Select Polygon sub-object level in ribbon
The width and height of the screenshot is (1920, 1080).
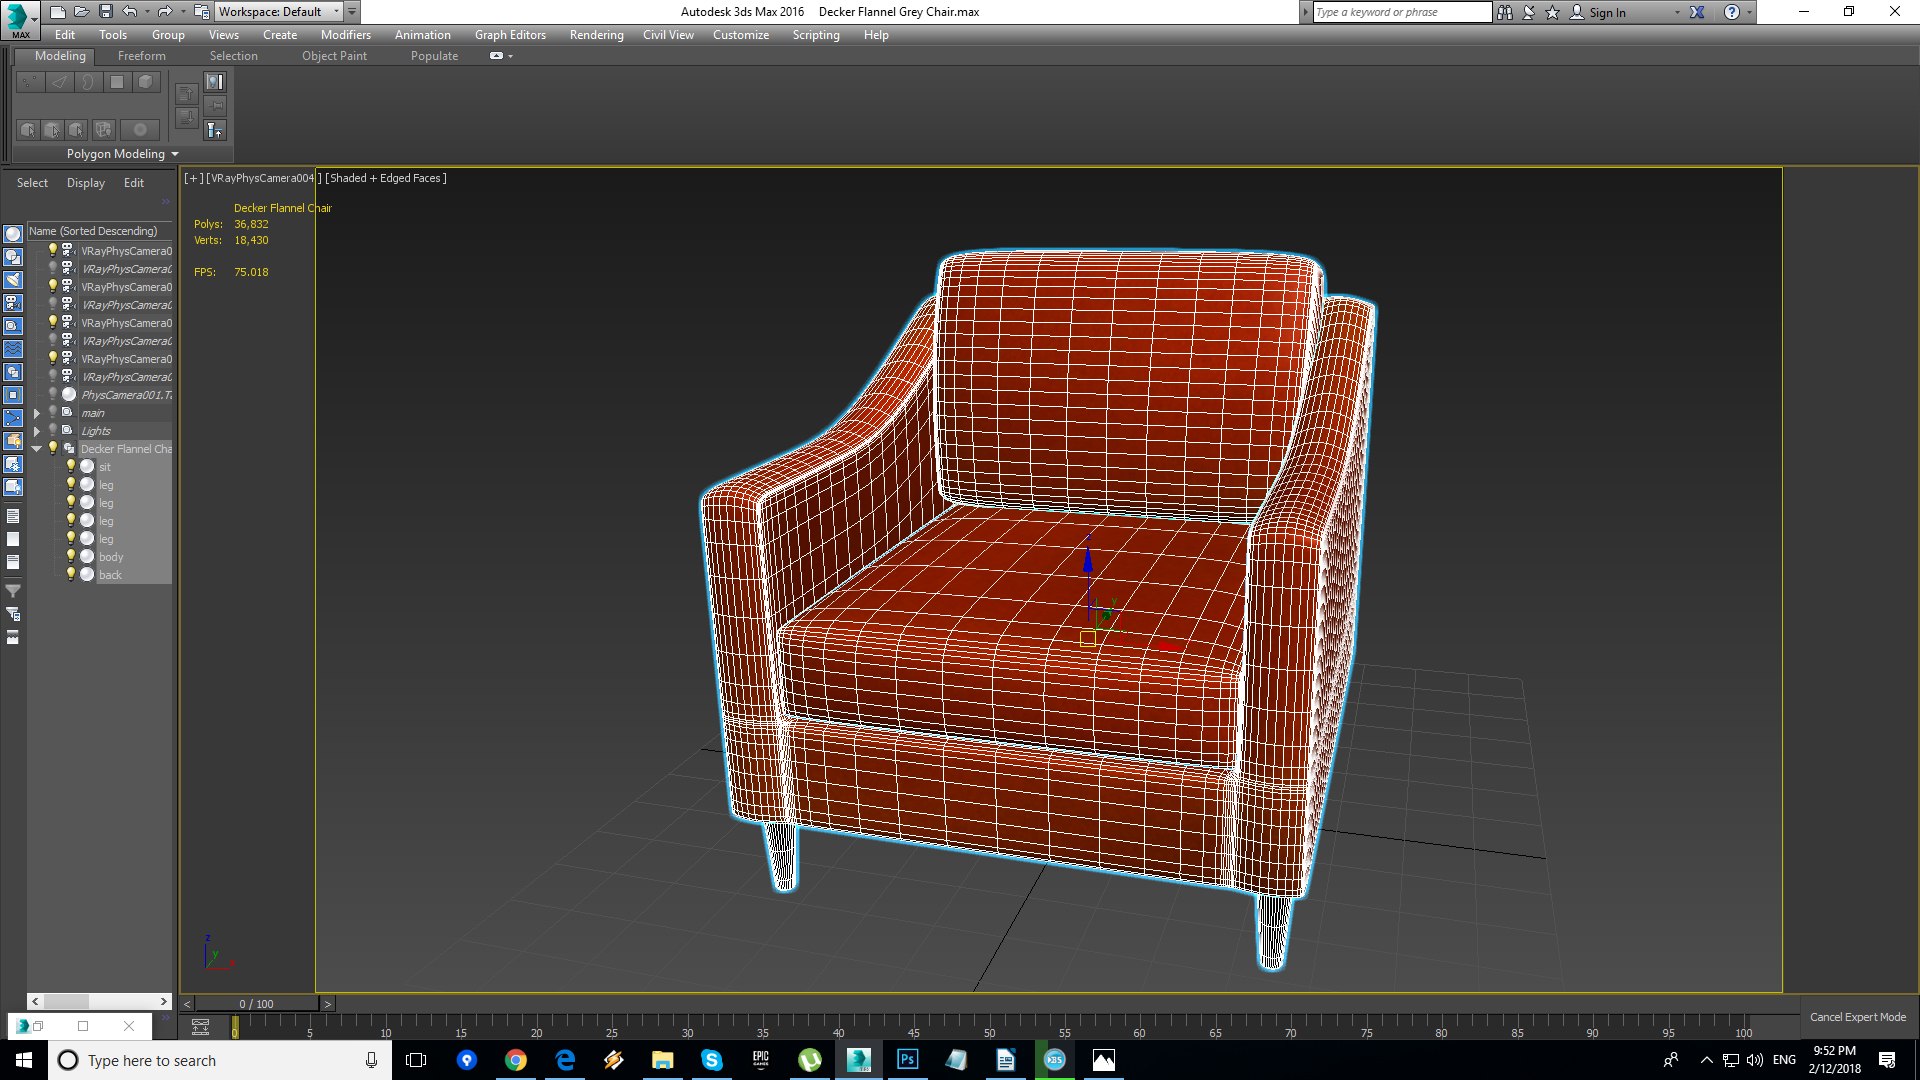(x=117, y=82)
